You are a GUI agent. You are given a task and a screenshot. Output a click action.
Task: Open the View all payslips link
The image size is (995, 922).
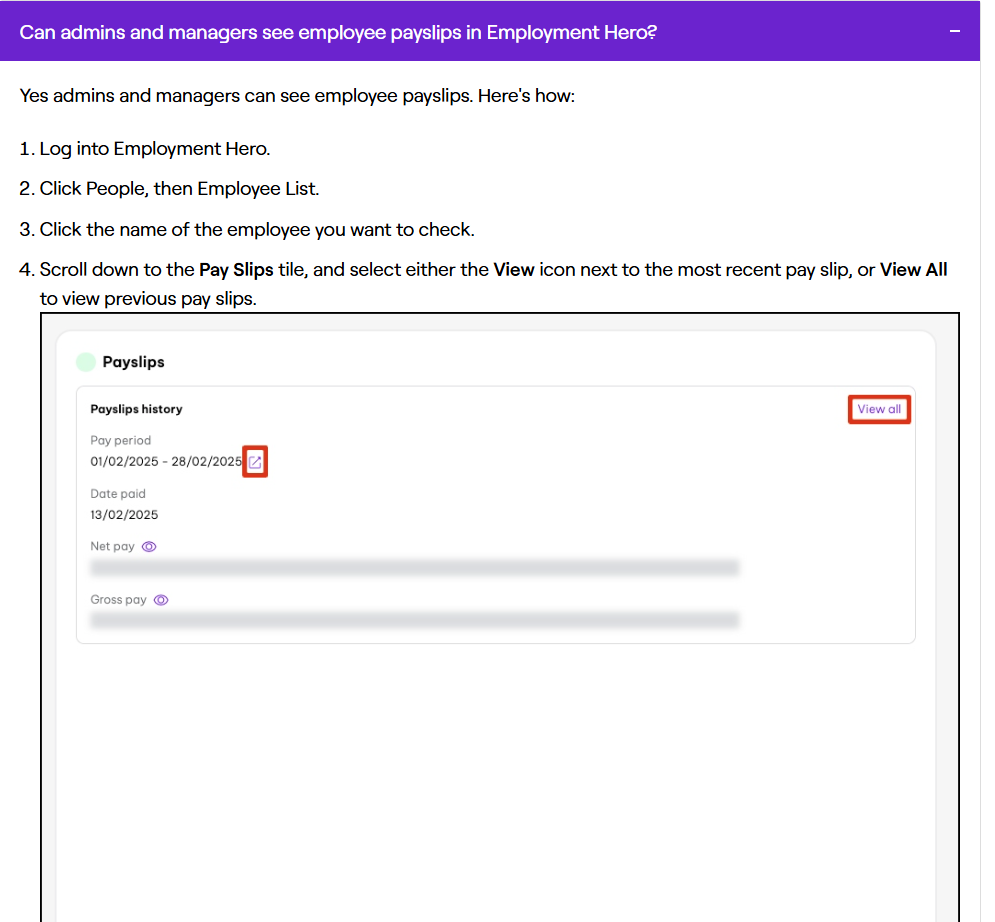[879, 409]
